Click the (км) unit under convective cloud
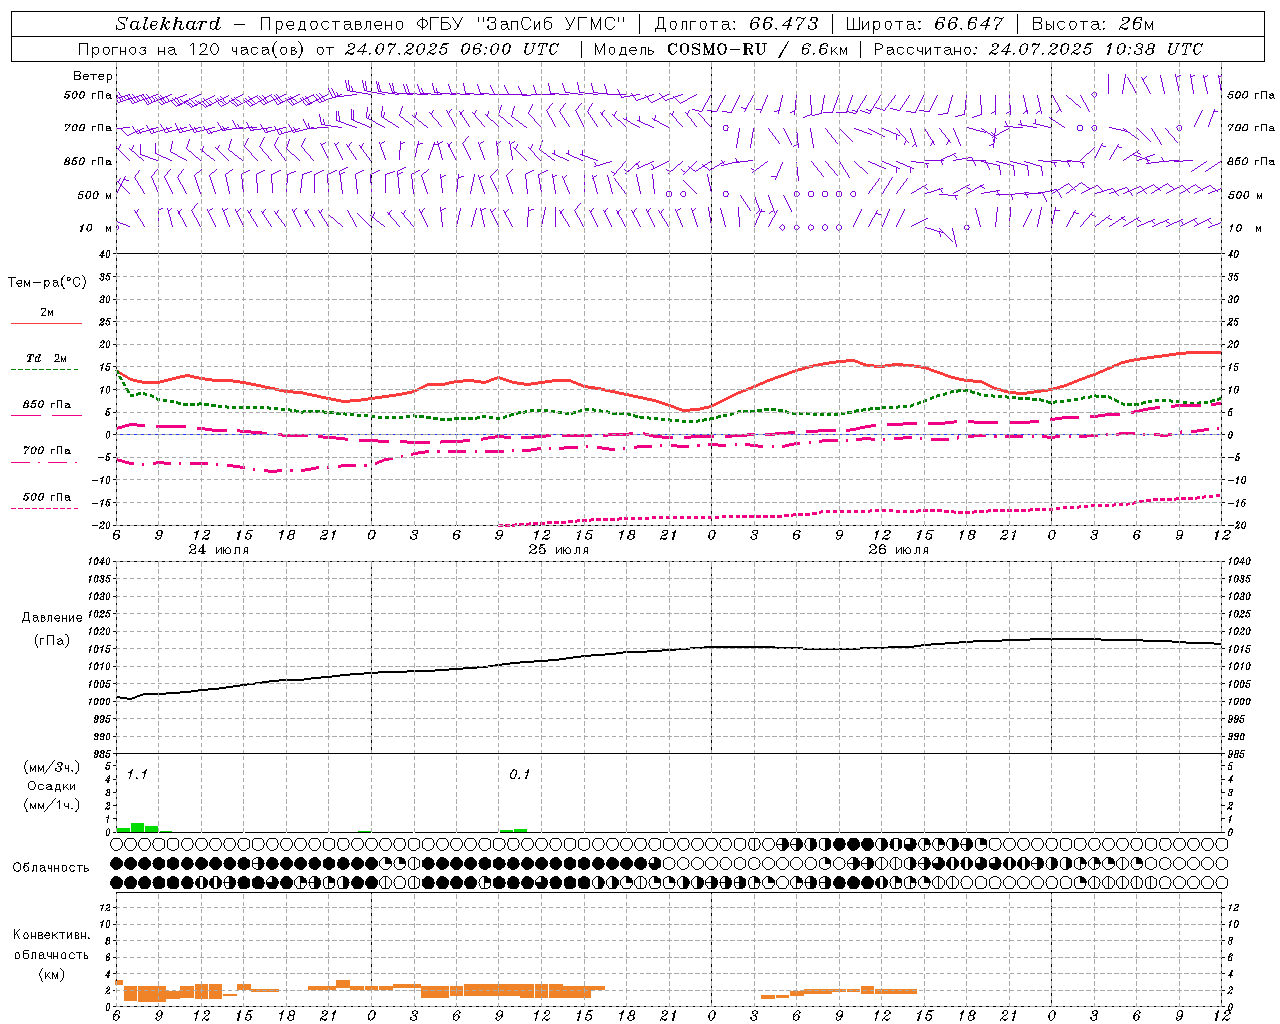The height and width of the screenshot is (1024, 1280). pos(52,974)
